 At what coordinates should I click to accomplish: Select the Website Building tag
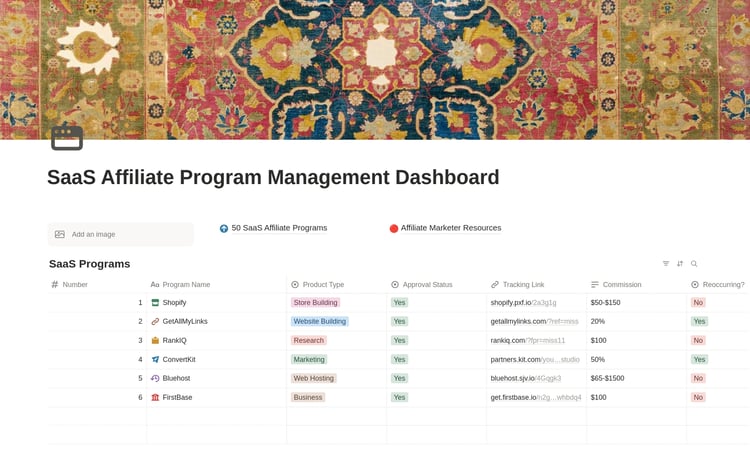(x=320, y=322)
